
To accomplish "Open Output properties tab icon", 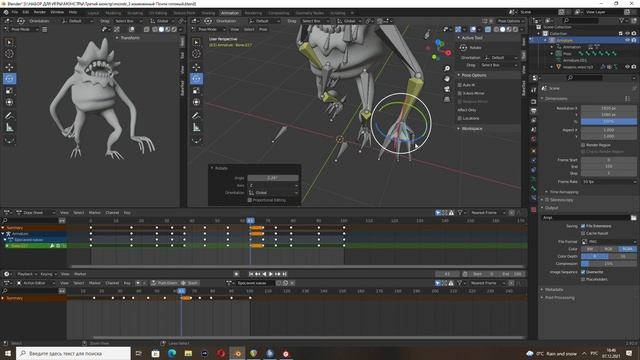I will 533,111.
